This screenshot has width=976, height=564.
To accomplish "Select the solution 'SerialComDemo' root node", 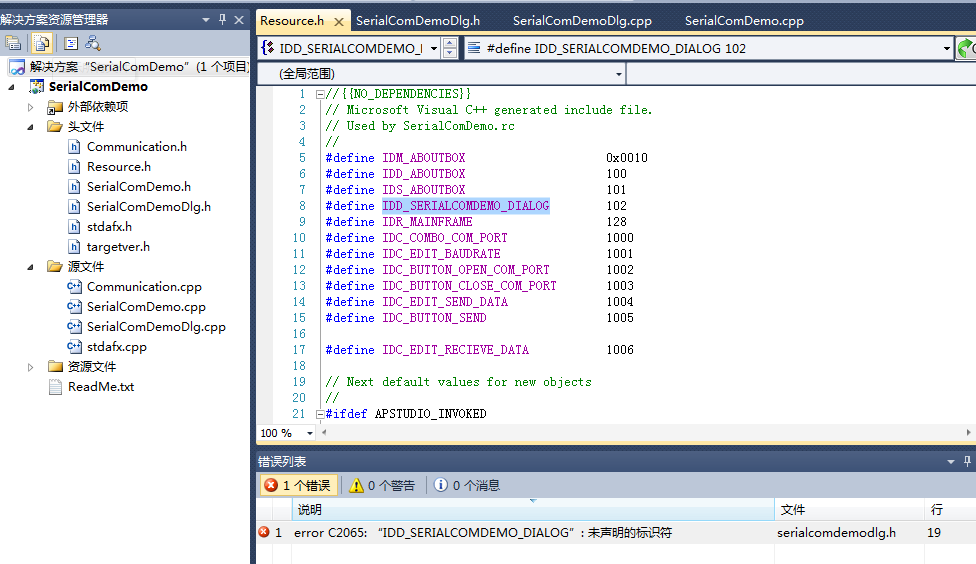I will click(x=128, y=67).
